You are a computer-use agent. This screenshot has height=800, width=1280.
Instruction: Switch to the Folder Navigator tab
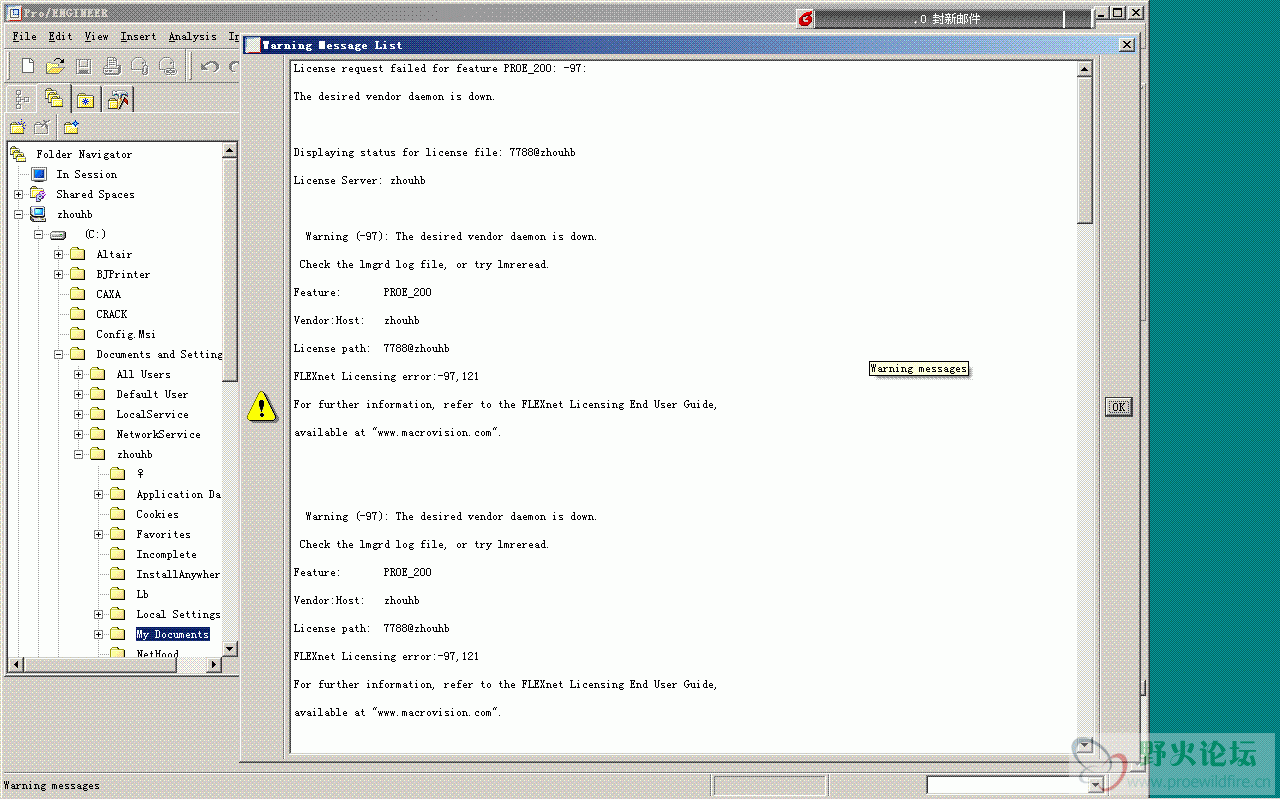[54, 98]
